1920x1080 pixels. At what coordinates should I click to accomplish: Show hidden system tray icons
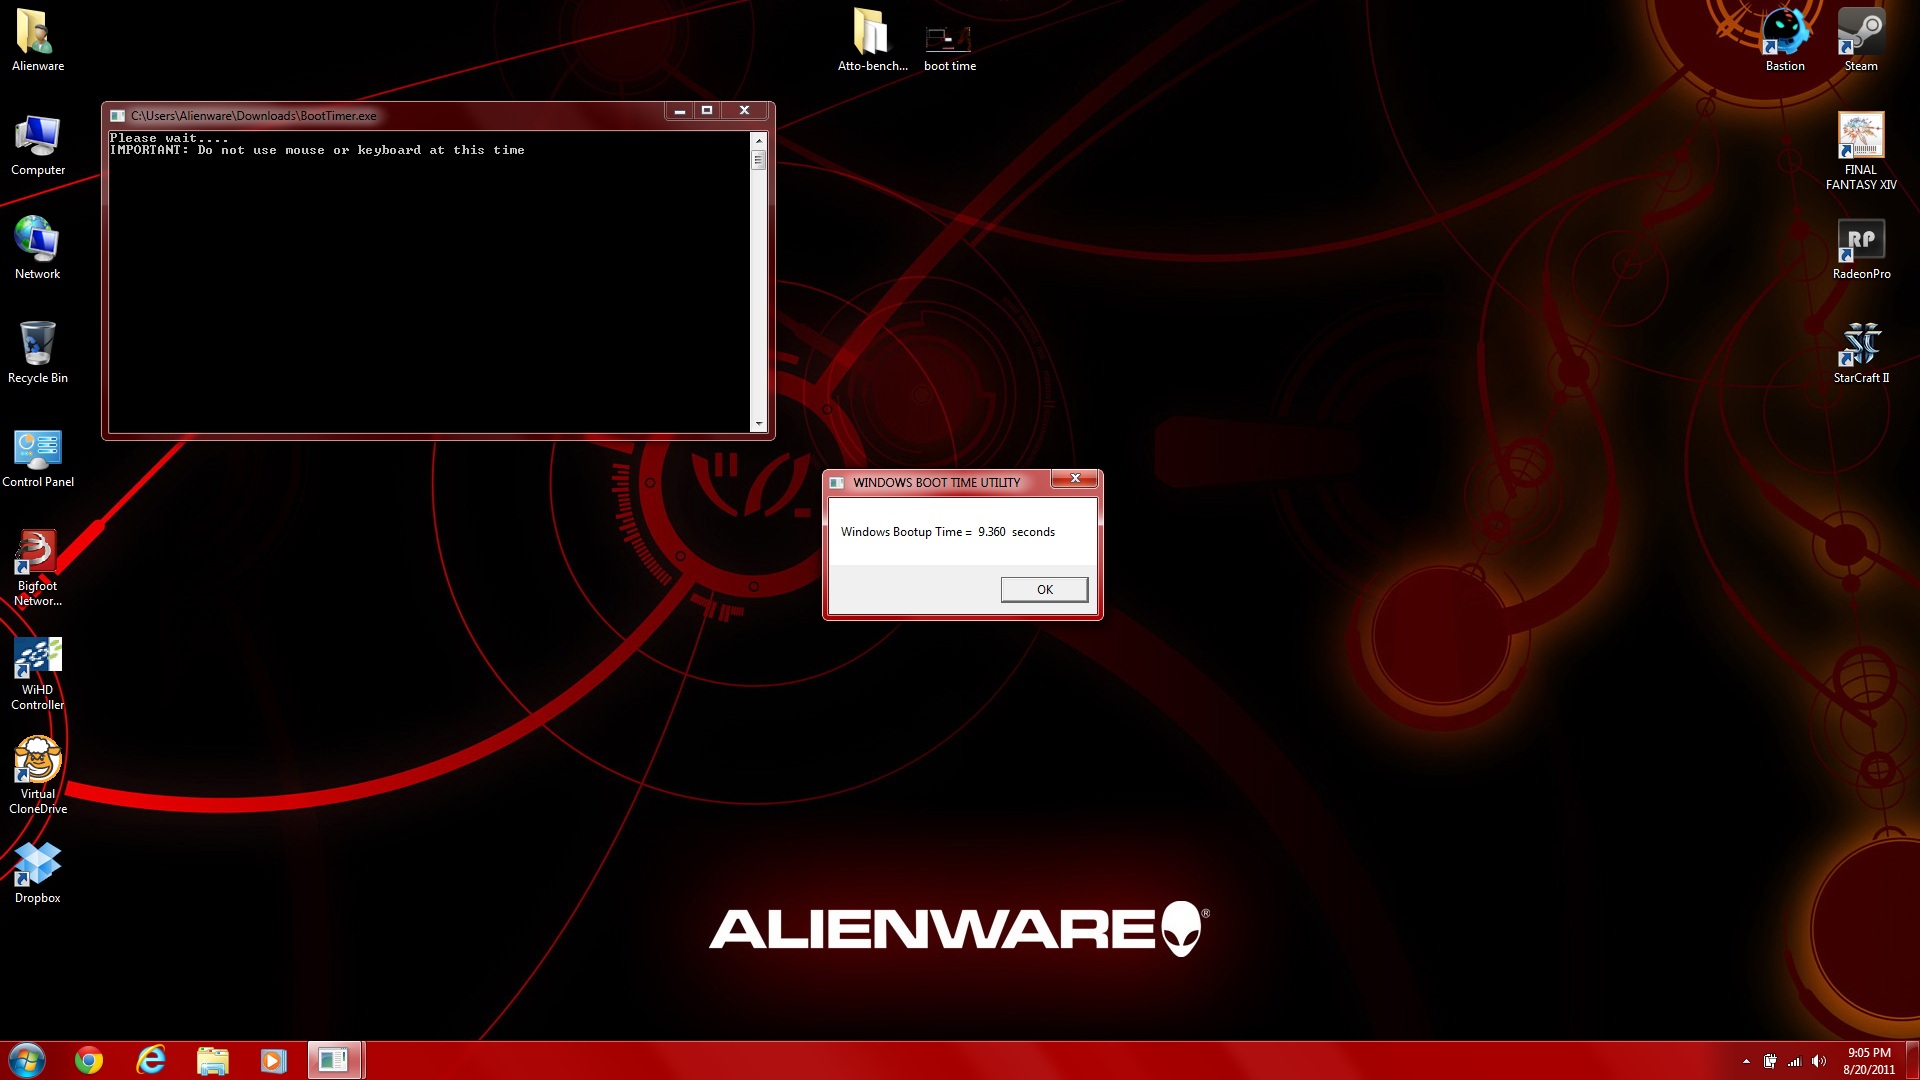[x=1746, y=1062]
